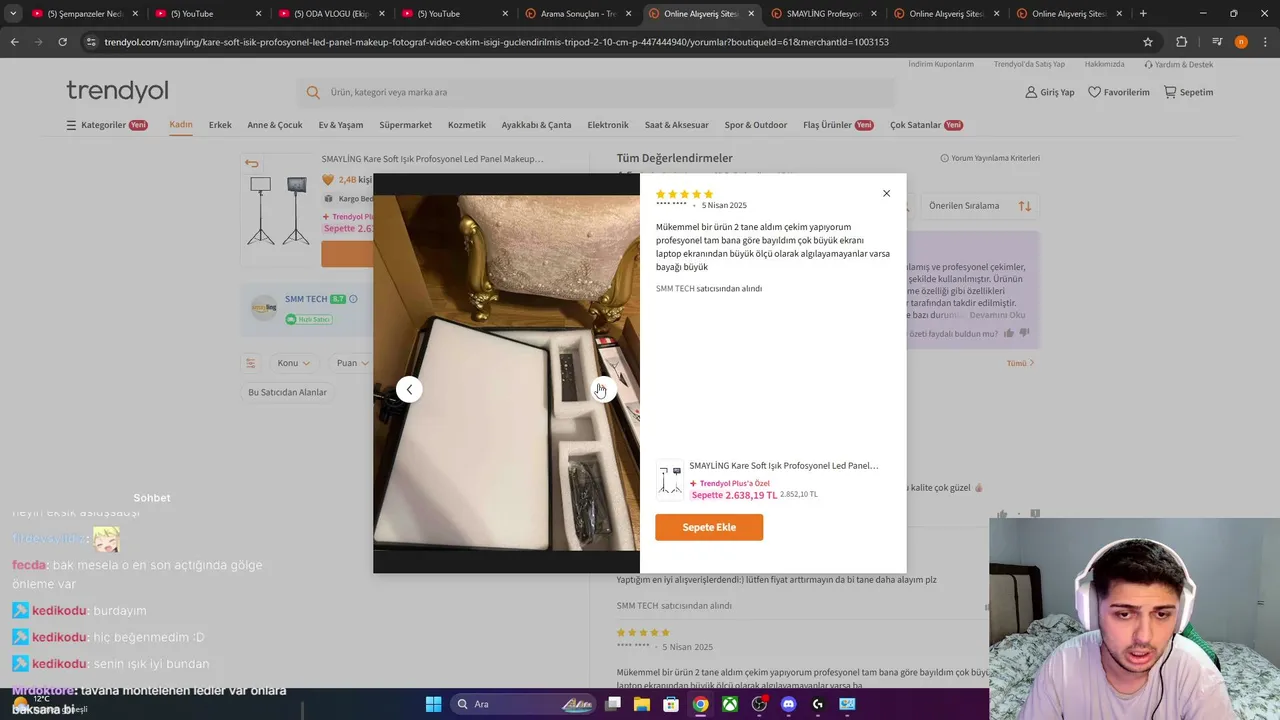Close the ODA VLOGU tab
Image resolution: width=1280 pixels, height=720 pixels.
point(381,14)
